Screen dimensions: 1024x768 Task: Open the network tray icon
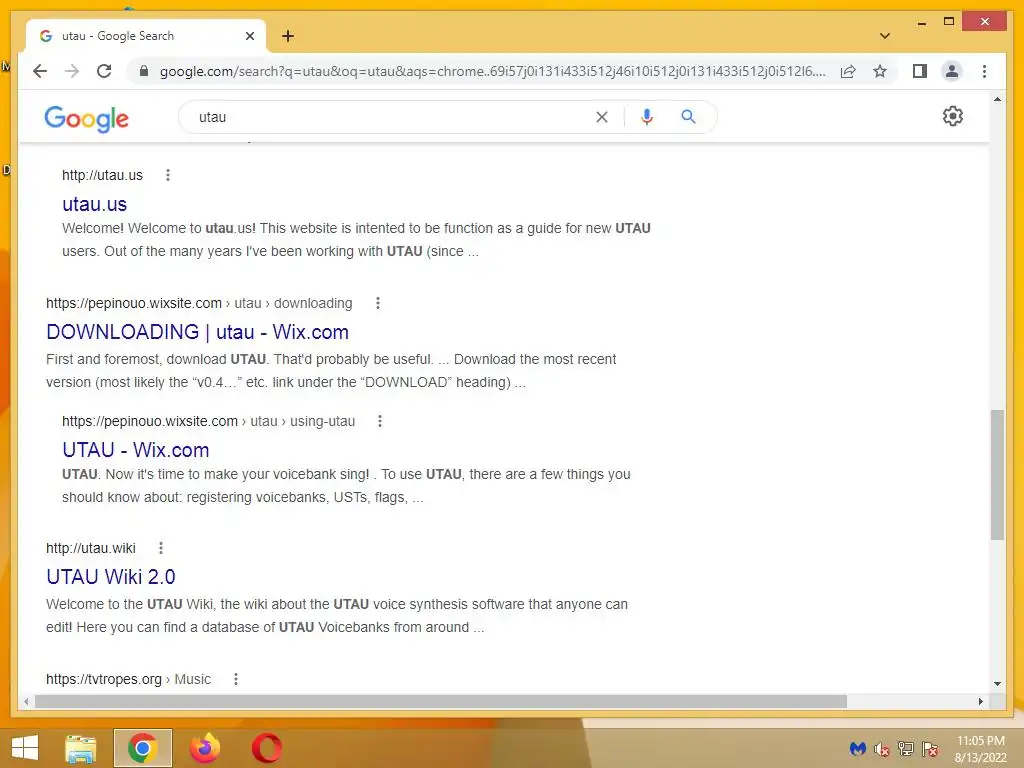click(906, 749)
